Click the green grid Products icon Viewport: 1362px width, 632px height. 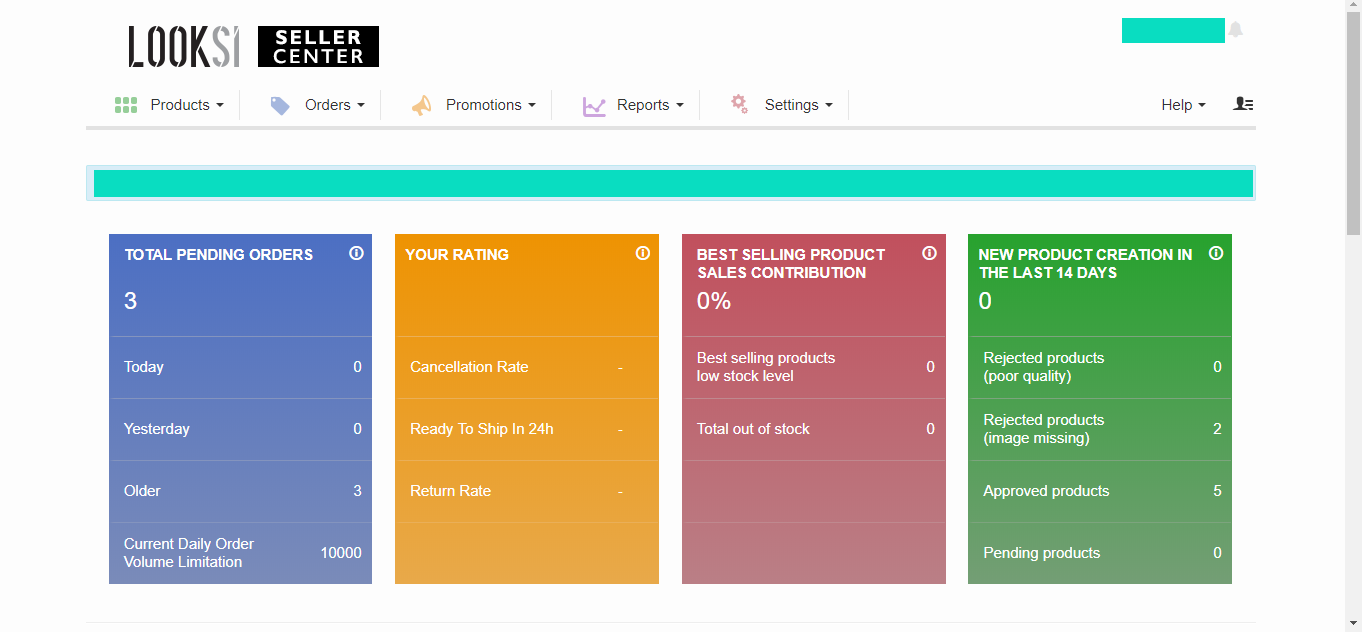tap(126, 105)
